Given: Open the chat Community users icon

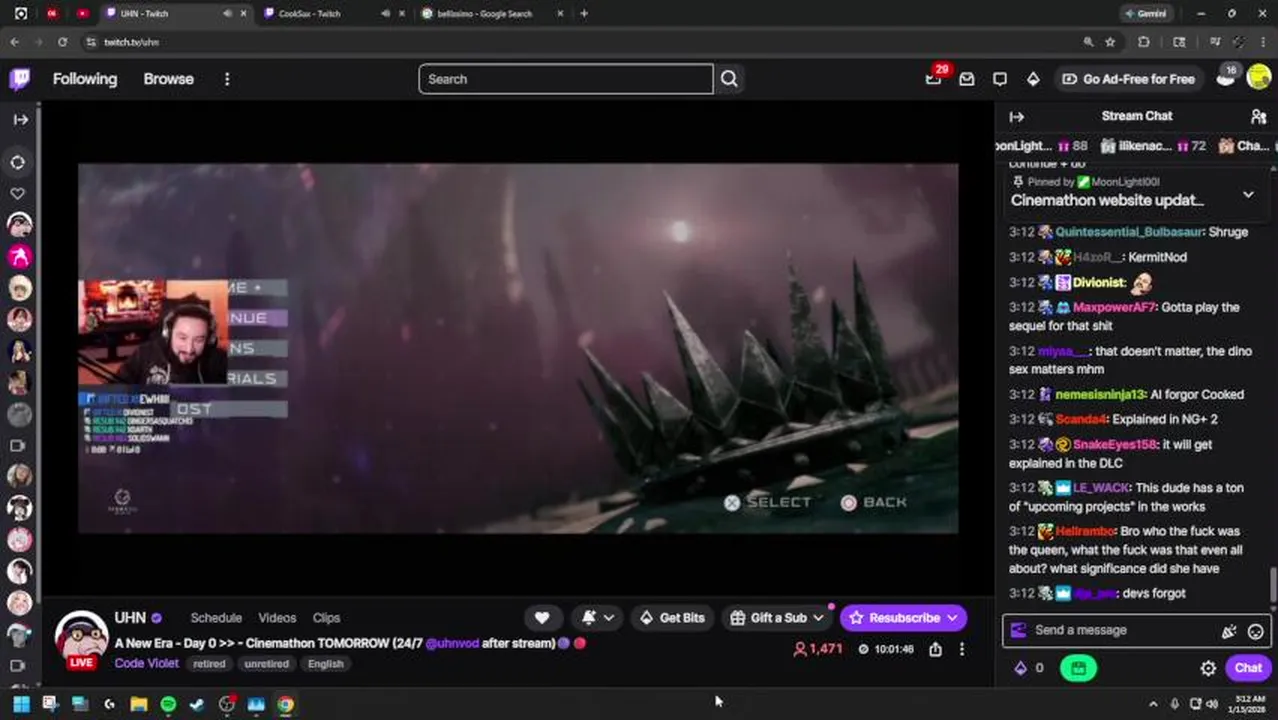Looking at the screenshot, I should click(x=1258, y=117).
